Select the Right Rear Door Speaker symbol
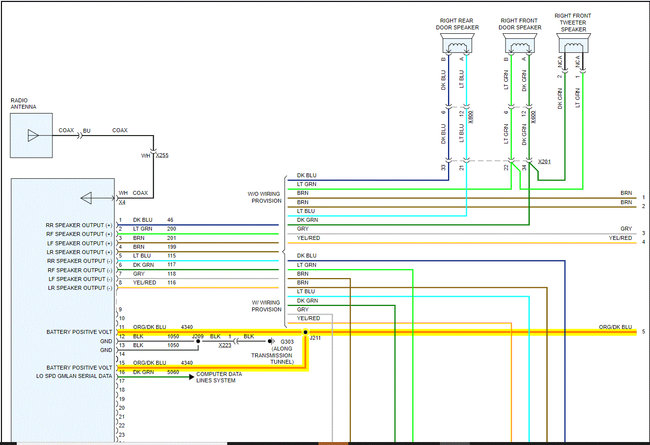The image size is (650, 445). (457, 44)
